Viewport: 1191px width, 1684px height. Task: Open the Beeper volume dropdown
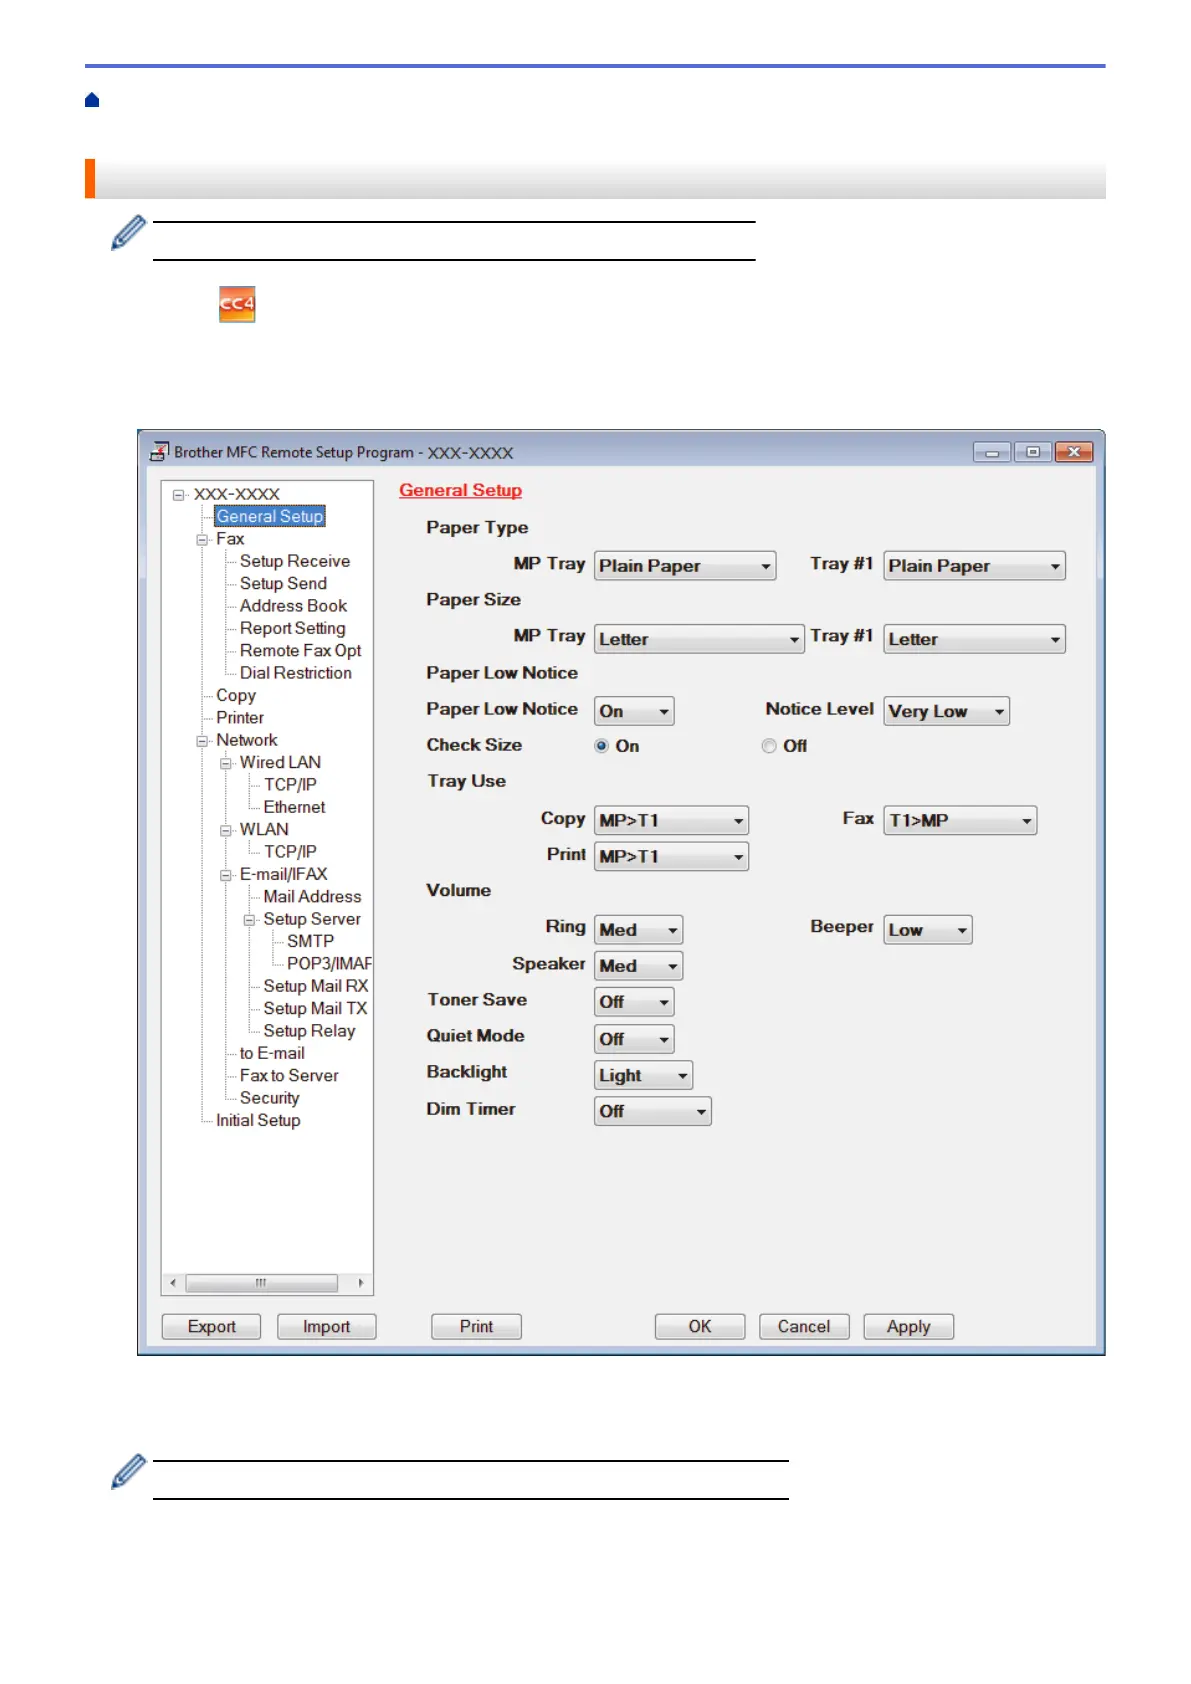[x=928, y=930]
